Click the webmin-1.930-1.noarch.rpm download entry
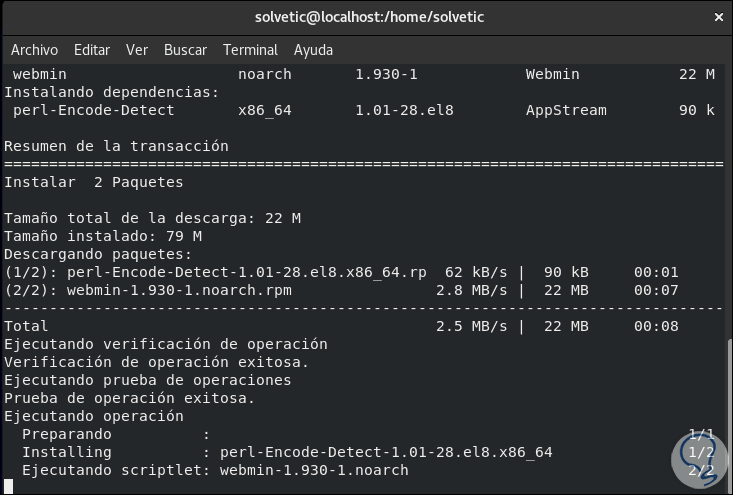 click(x=179, y=290)
